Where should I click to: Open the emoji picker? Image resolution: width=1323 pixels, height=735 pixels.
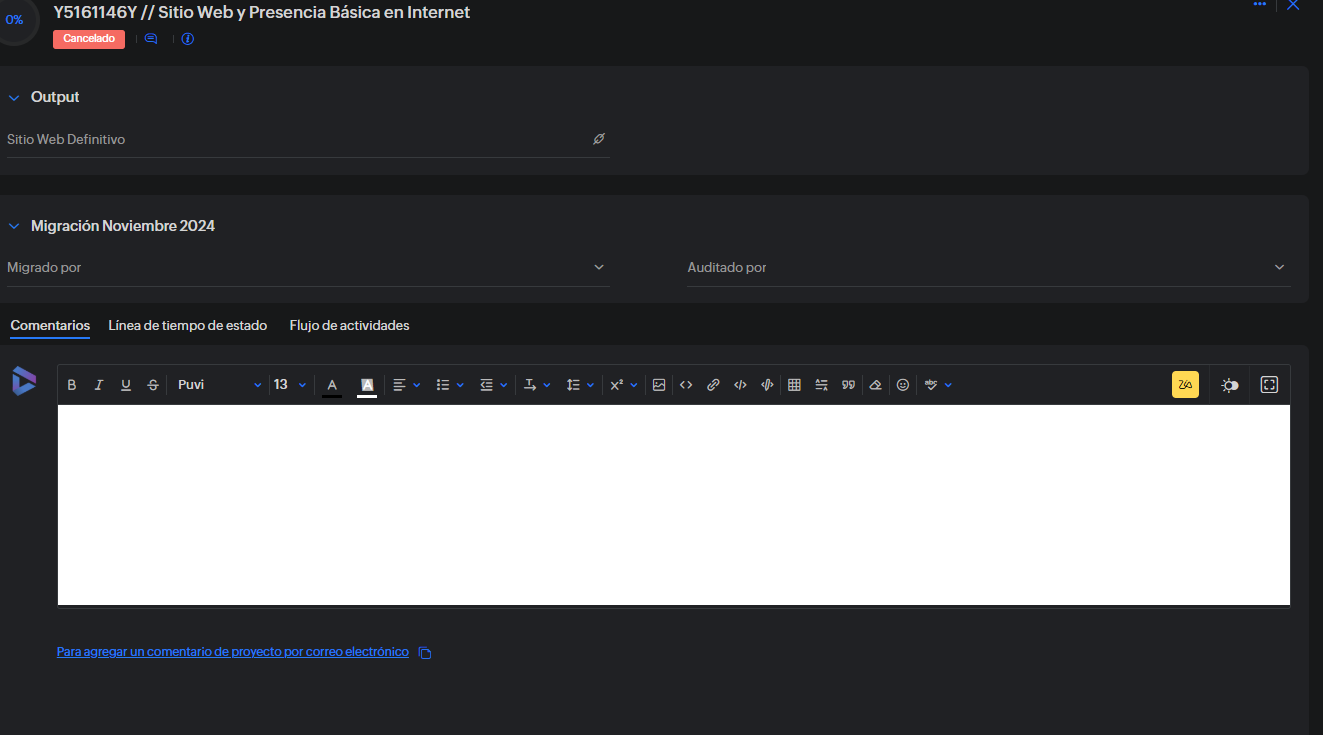(903, 385)
